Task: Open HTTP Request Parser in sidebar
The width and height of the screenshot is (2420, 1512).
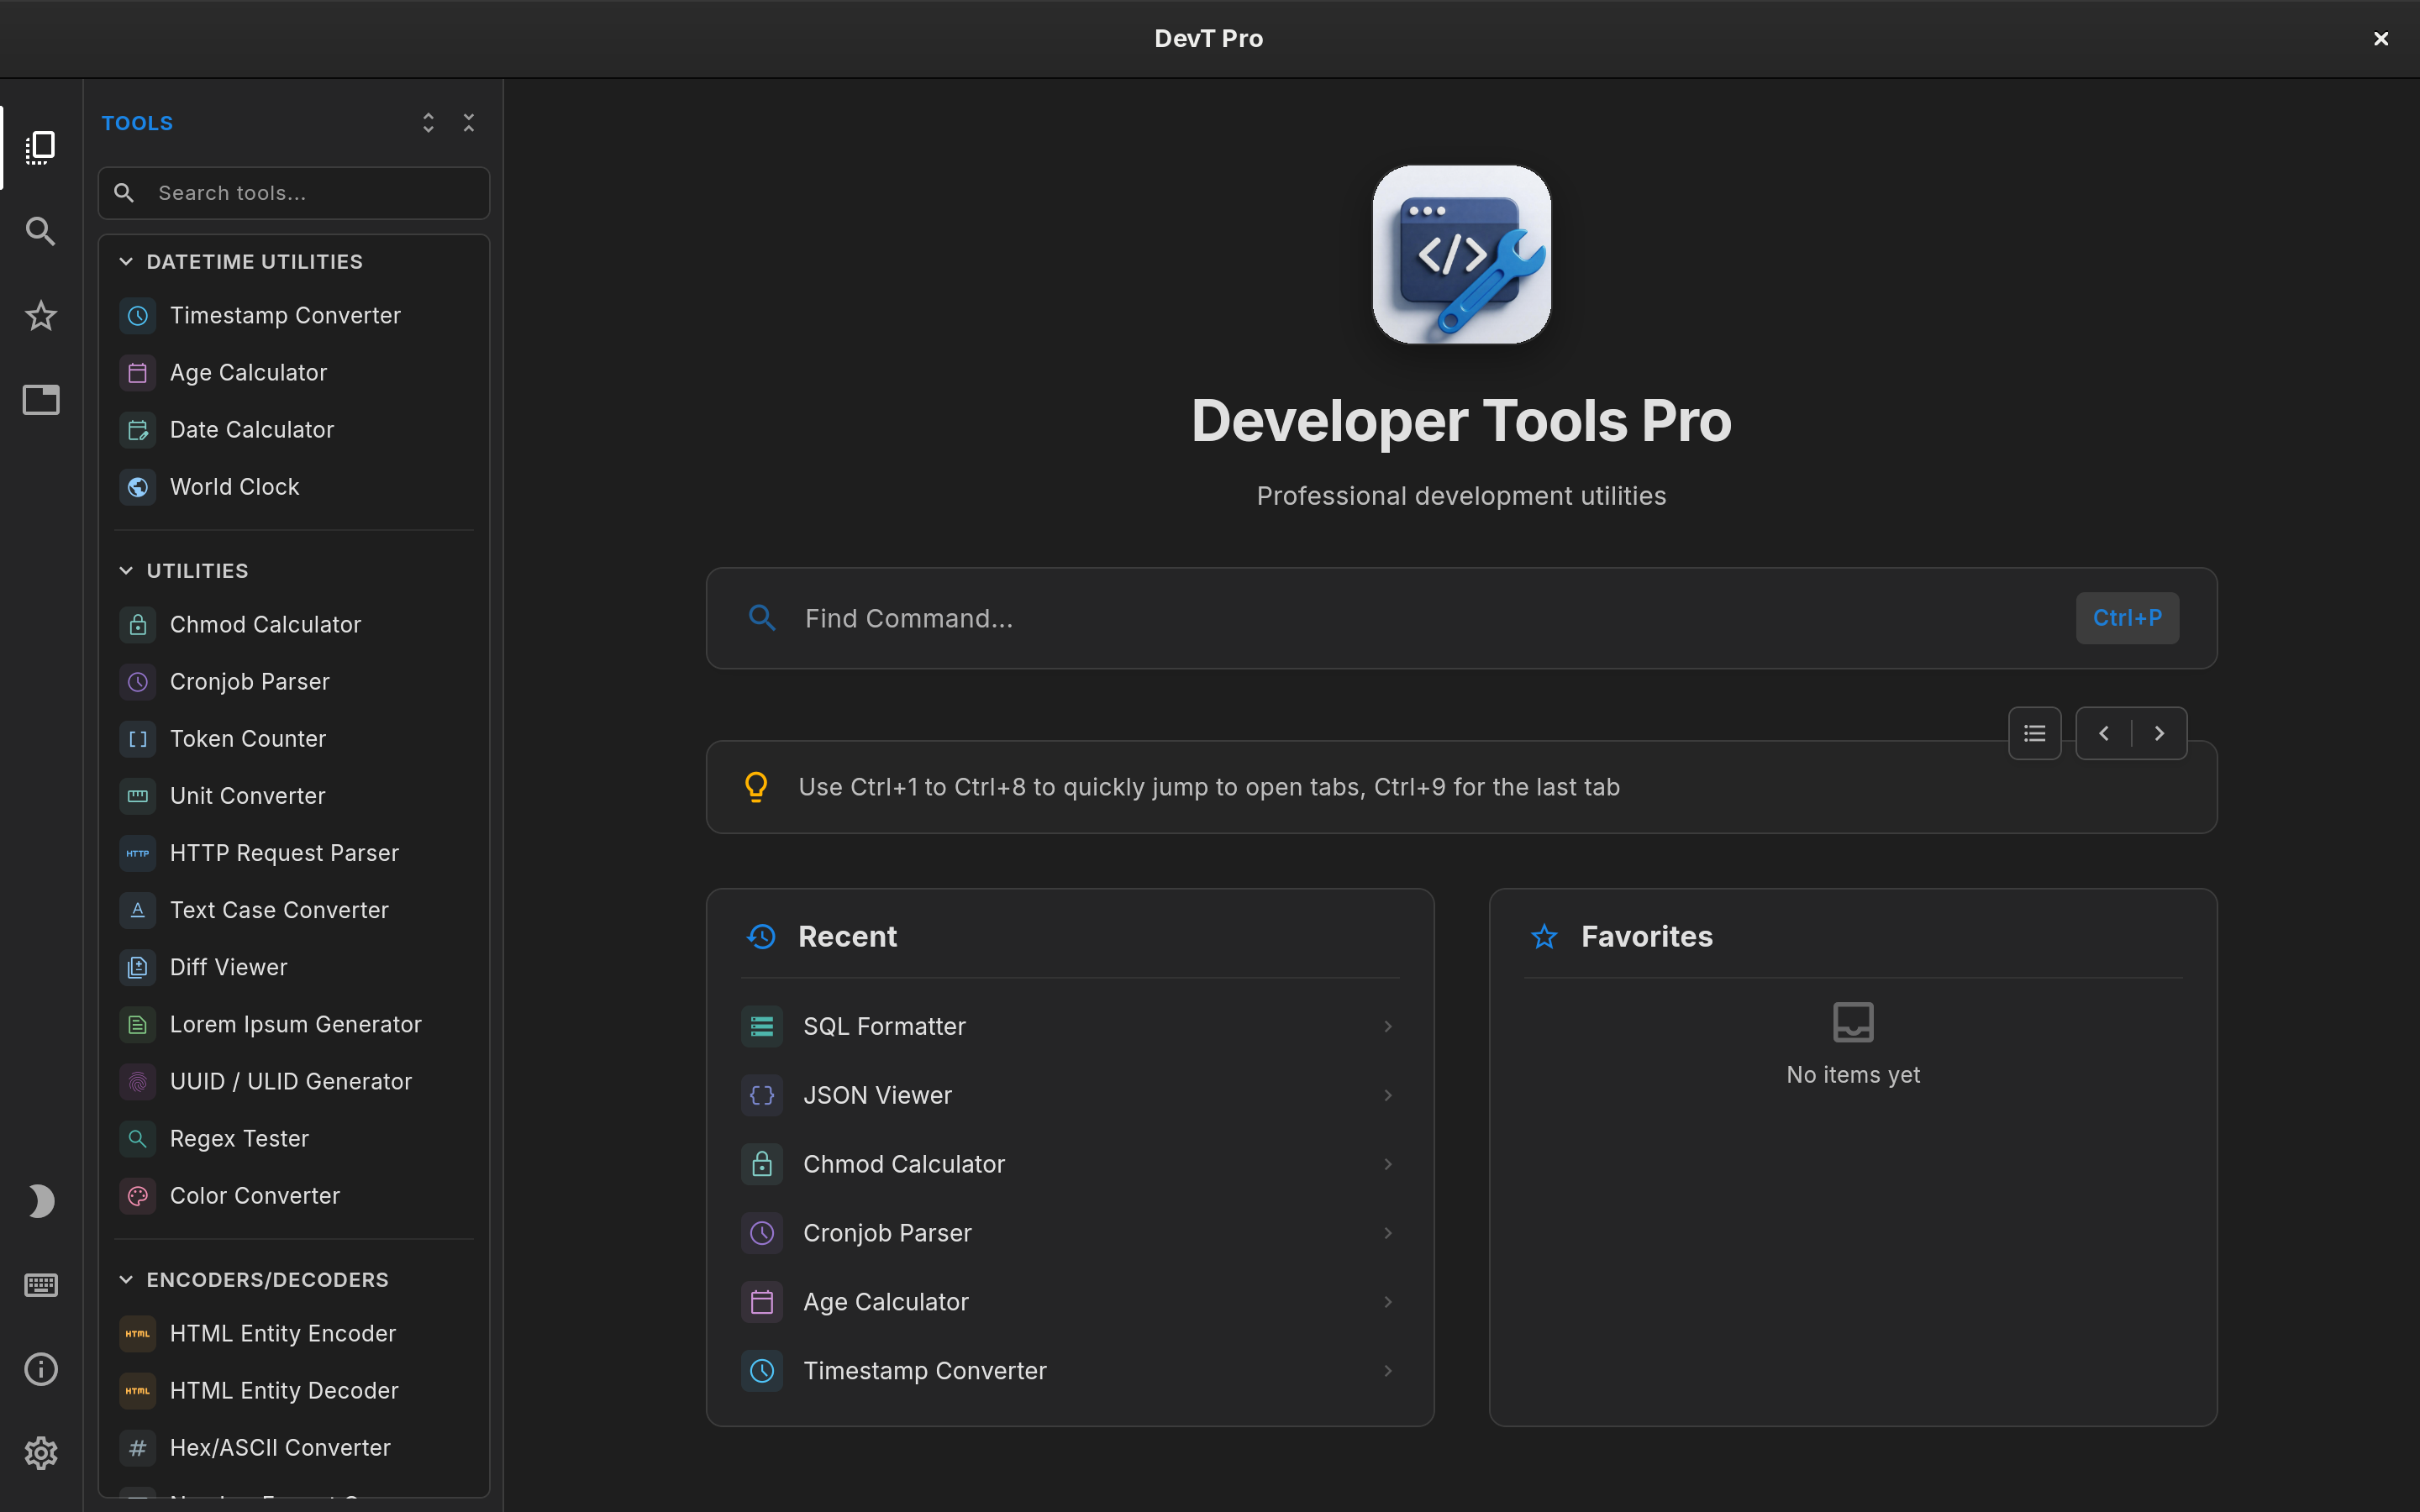Action: pyautogui.click(x=294, y=853)
